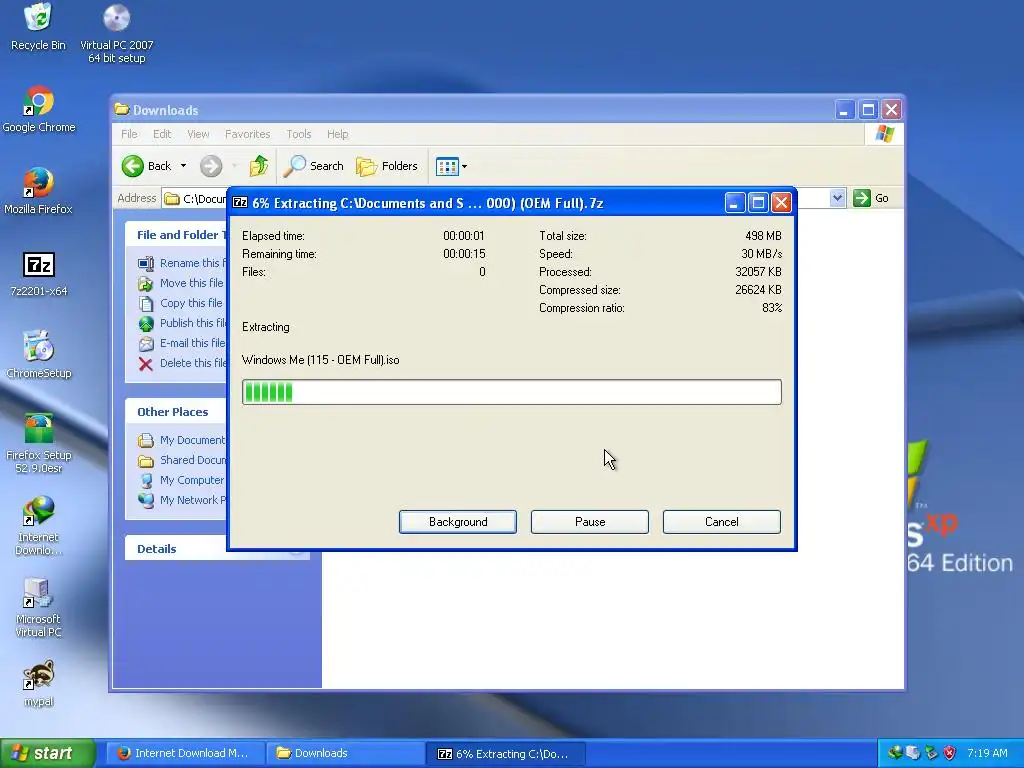
Task: Collapse the Other Places panel header
Action: coord(176,411)
